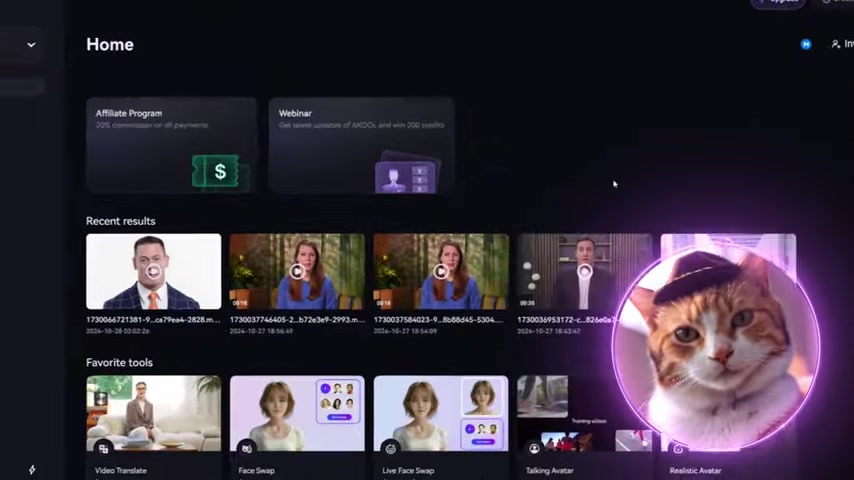The width and height of the screenshot is (854, 480).
Task: Click filename 1730066721381-9...ca79ea4-2828
Action: click(x=153, y=320)
